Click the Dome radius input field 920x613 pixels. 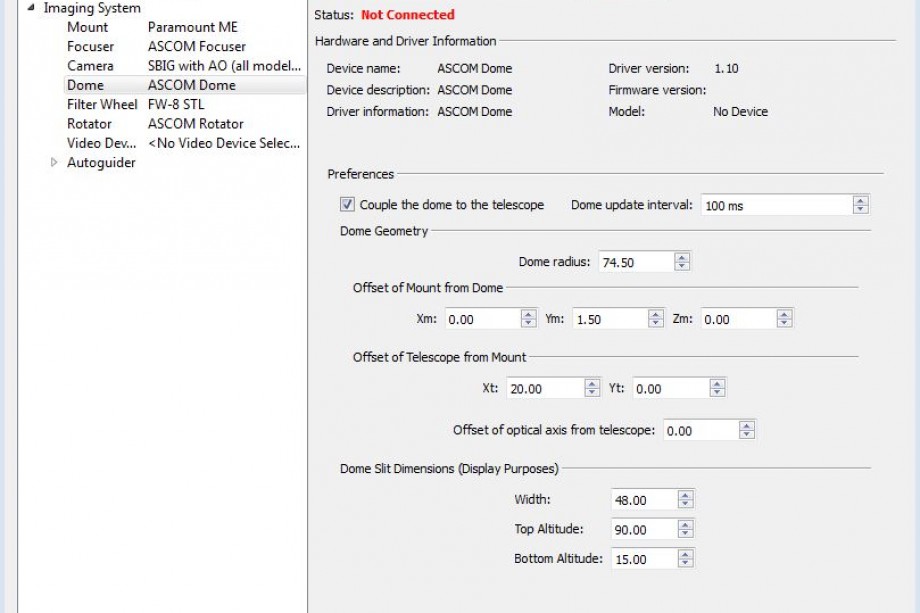pyautogui.click(x=635, y=262)
